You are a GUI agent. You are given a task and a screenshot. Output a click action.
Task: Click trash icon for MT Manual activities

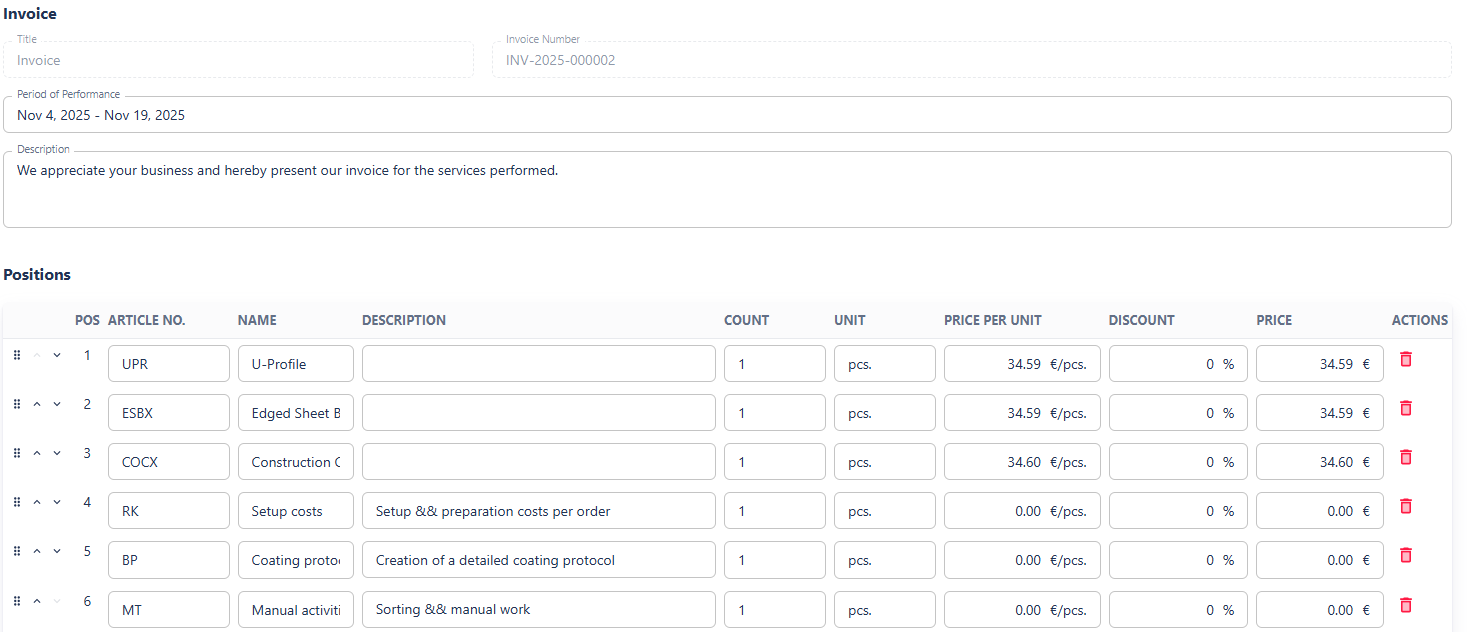1405,604
